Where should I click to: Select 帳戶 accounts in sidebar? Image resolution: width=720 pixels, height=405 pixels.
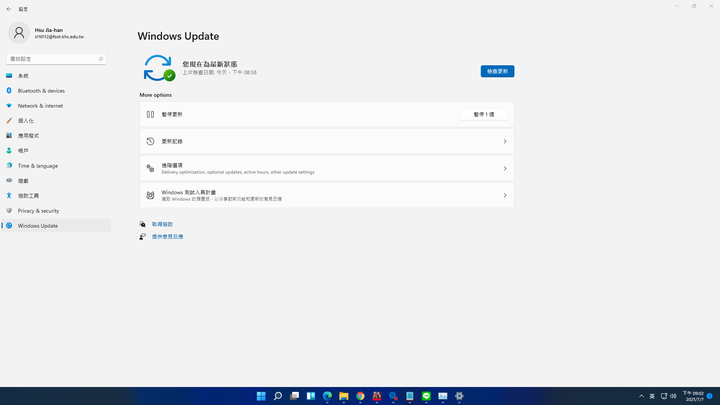[56, 151]
